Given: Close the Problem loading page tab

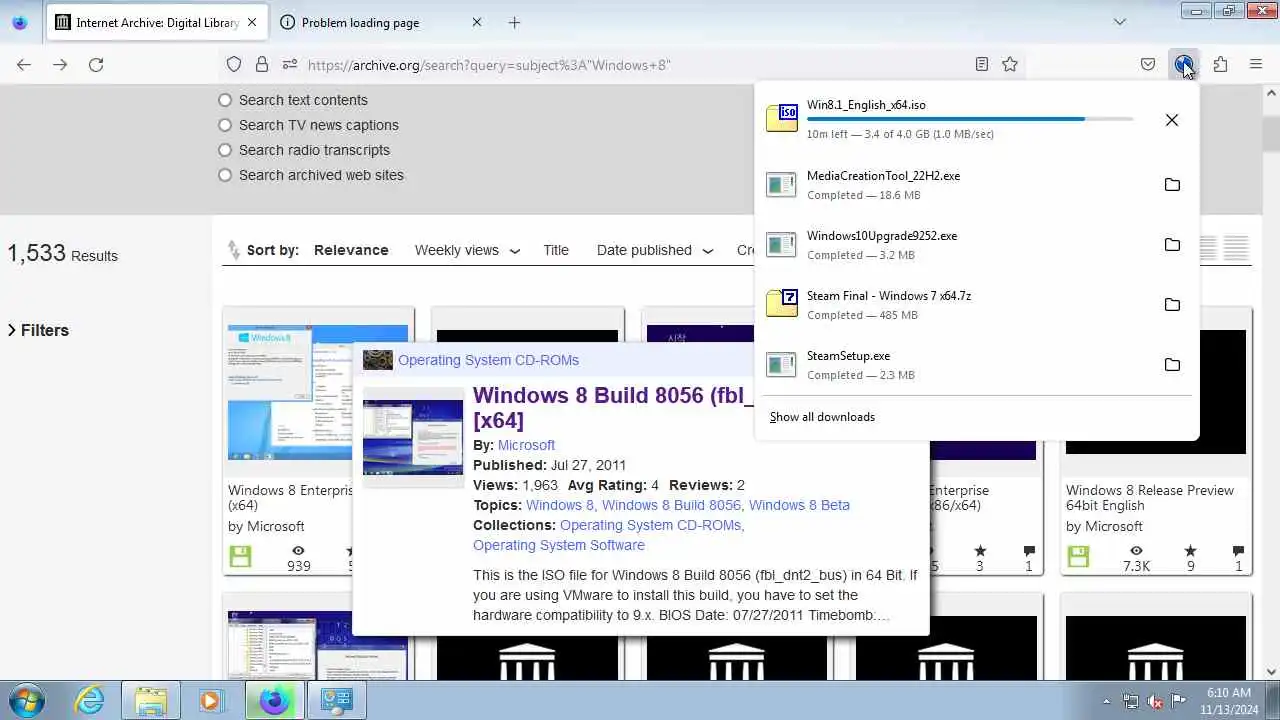Looking at the screenshot, I should click(x=476, y=22).
